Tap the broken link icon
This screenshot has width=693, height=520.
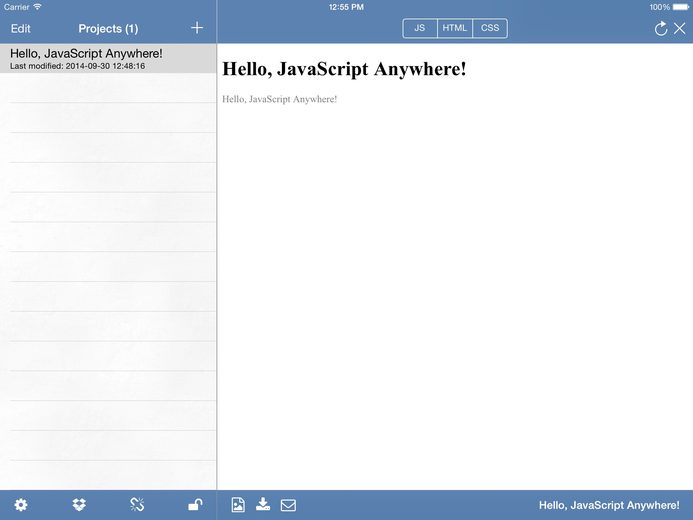point(137,505)
